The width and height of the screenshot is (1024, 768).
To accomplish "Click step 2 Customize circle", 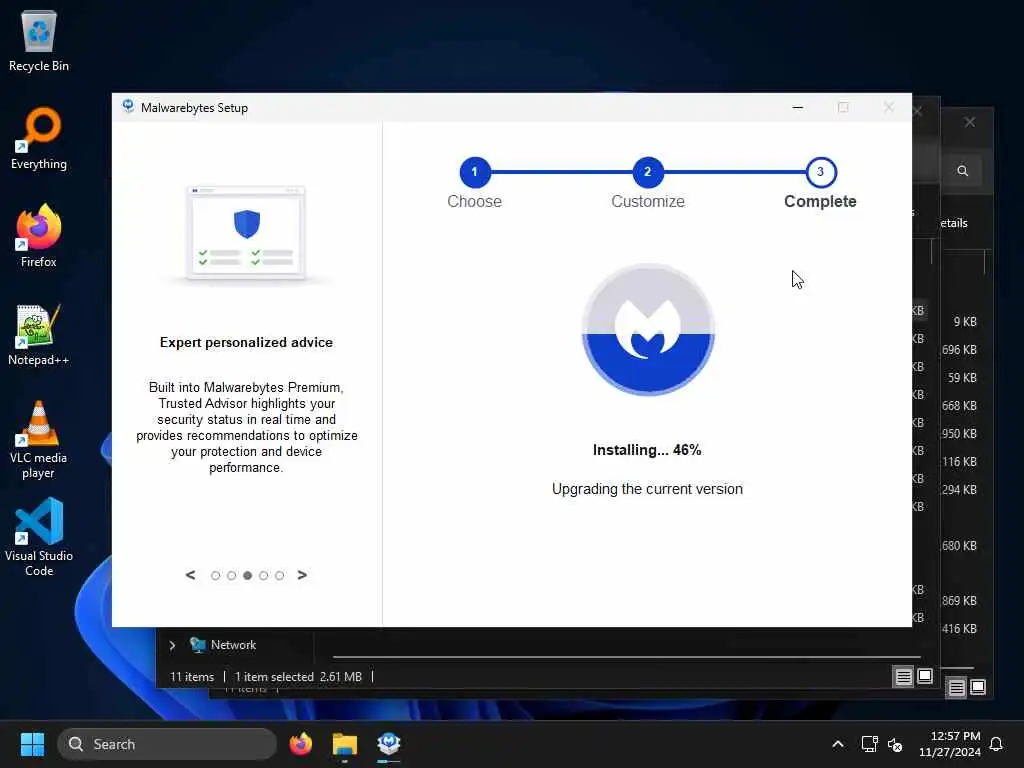I will pyautogui.click(x=648, y=172).
